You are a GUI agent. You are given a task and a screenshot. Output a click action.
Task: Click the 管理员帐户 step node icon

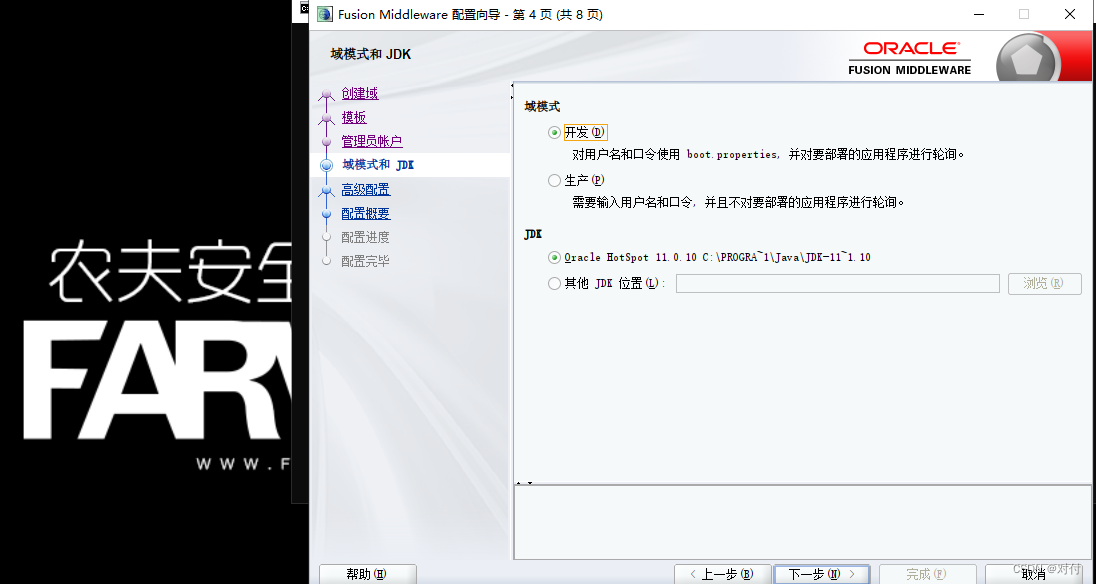click(326, 142)
